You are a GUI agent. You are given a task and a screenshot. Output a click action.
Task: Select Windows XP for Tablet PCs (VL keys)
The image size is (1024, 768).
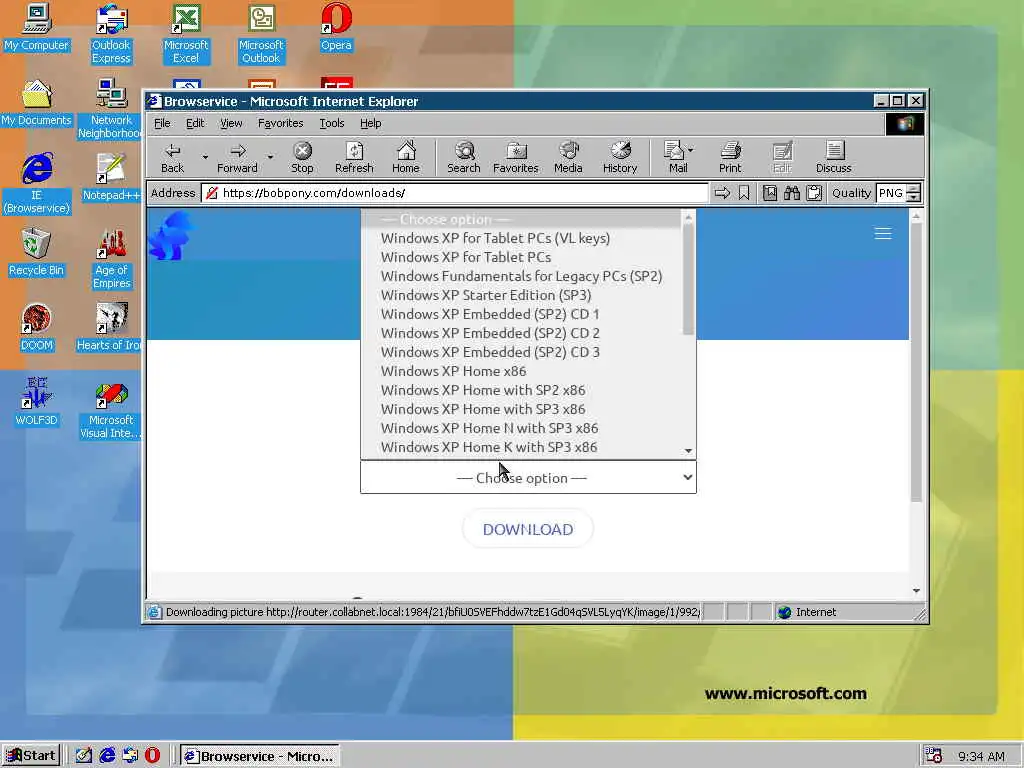tap(521, 238)
